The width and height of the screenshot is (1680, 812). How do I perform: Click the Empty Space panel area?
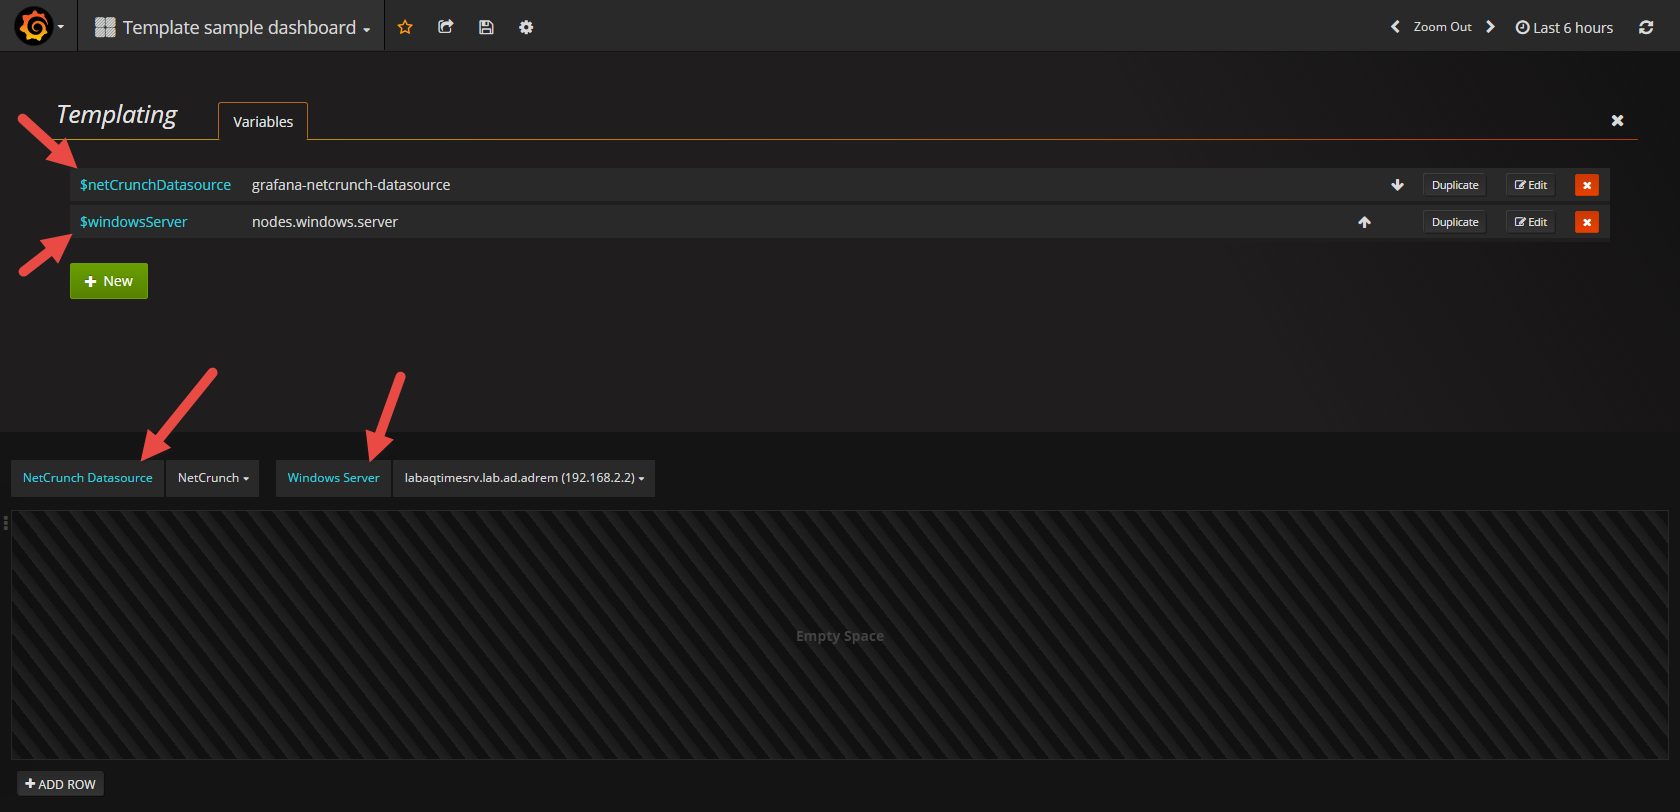(840, 635)
